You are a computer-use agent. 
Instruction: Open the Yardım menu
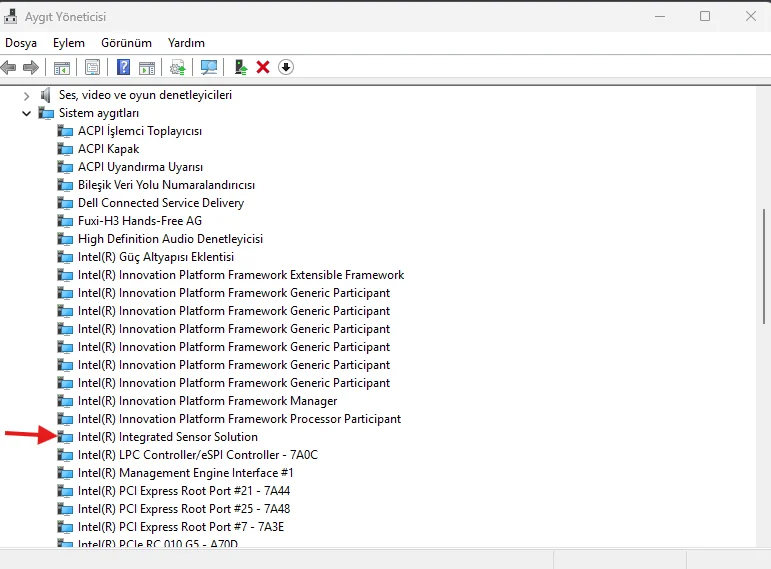coord(186,43)
